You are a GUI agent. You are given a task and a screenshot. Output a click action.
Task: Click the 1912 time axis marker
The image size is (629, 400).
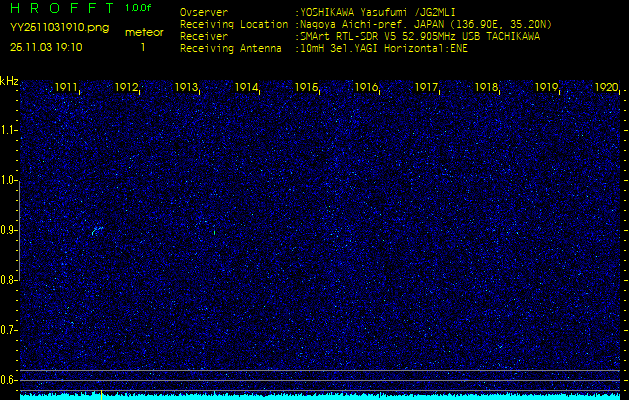coord(126,87)
